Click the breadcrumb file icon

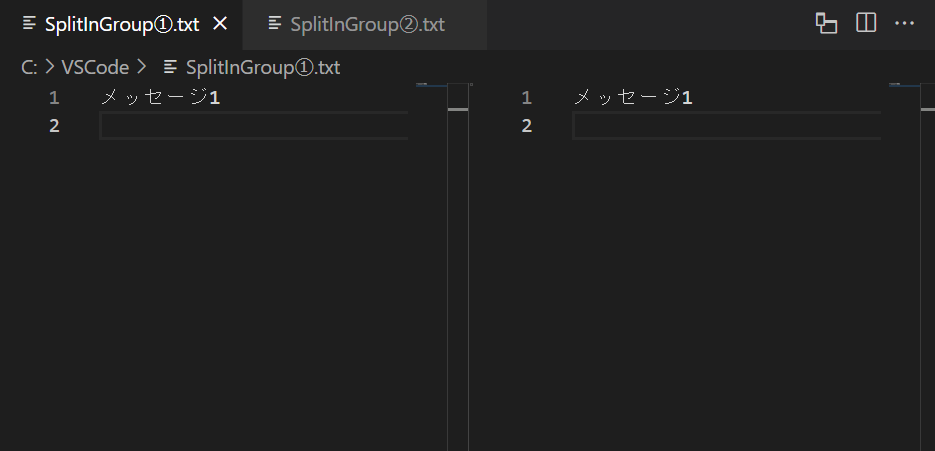coord(171,67)
